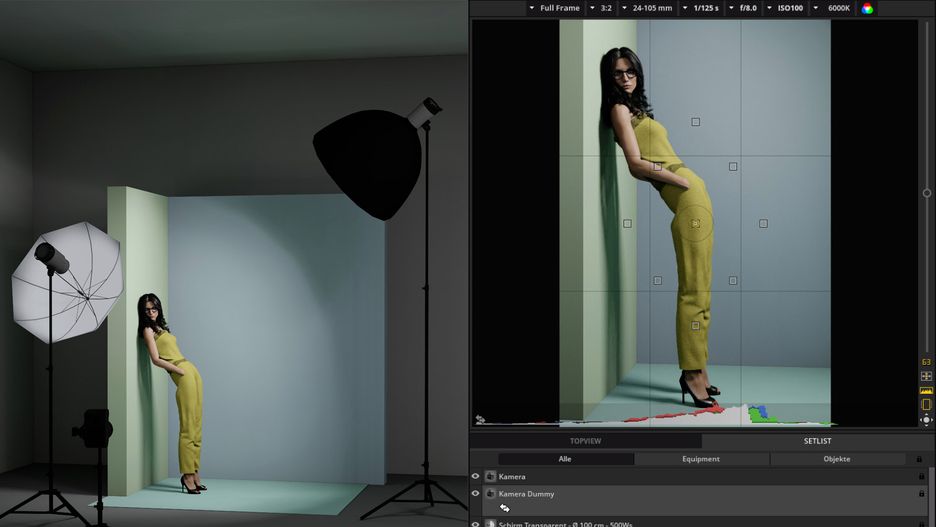Select the center focus point in preview
The width and height of the screenshot is (936, 527).
[695, 223]
